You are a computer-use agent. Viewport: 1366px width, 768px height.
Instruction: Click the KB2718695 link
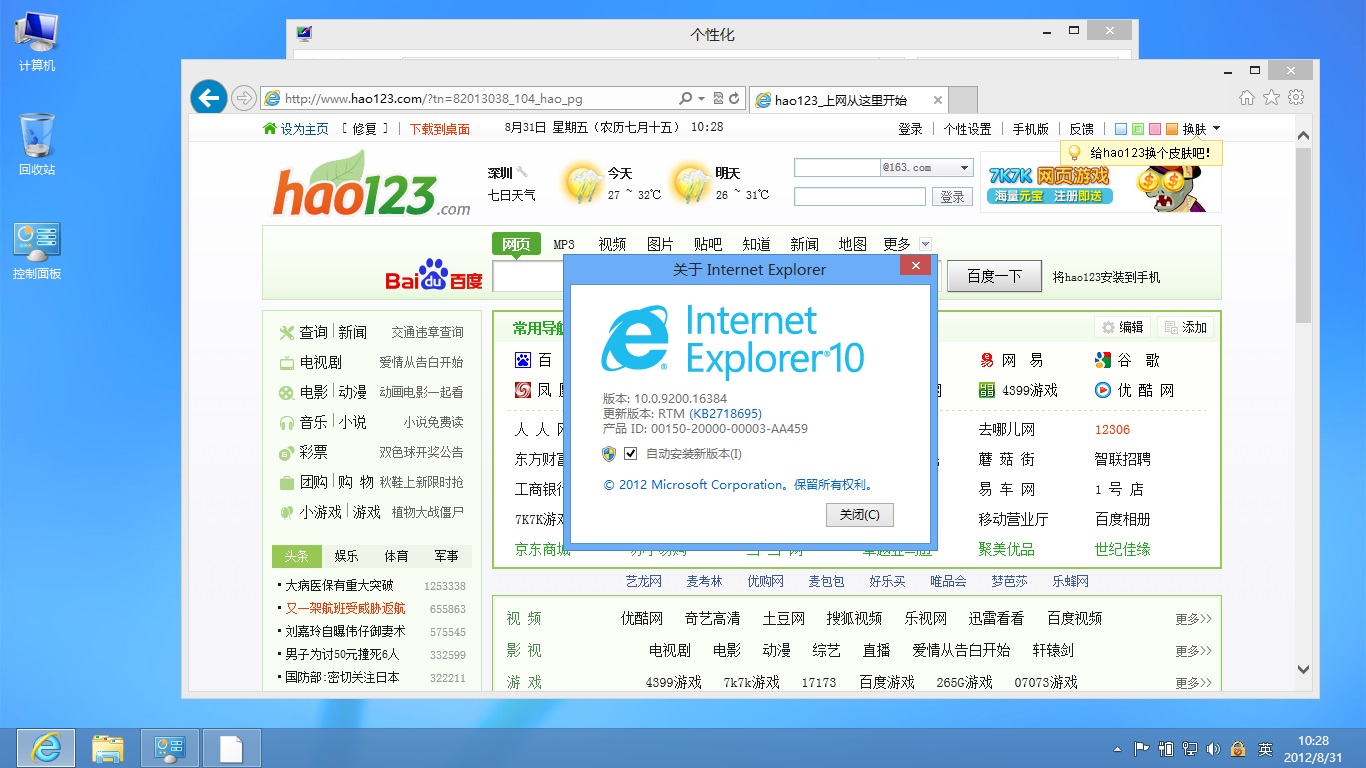click(x=725, y=413)
